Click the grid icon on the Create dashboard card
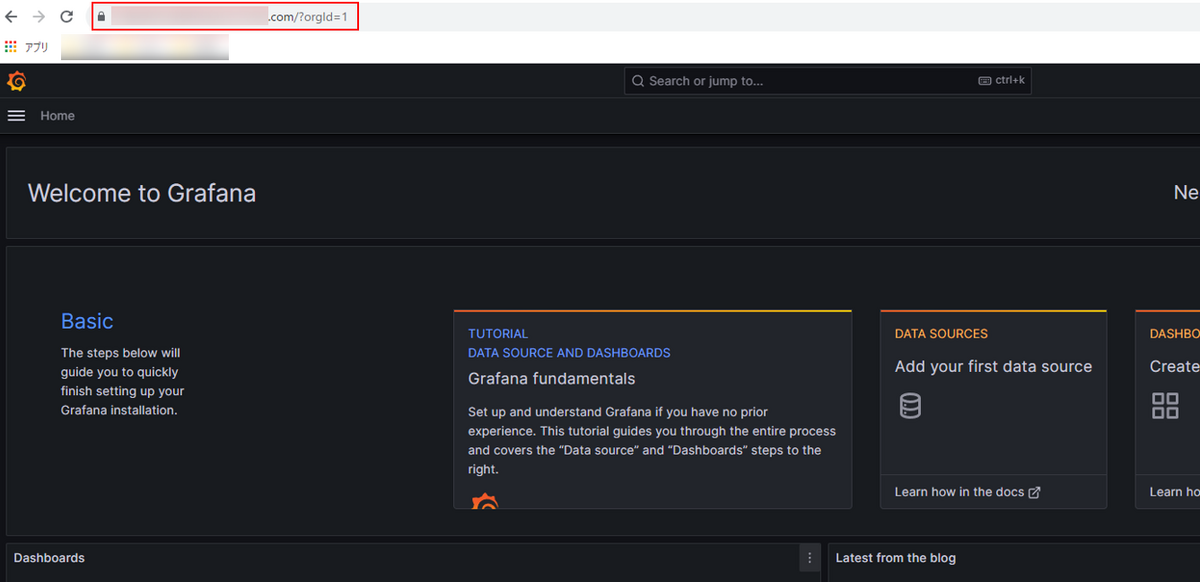This screenshot has width=1200, height=582. point(1165,405)
